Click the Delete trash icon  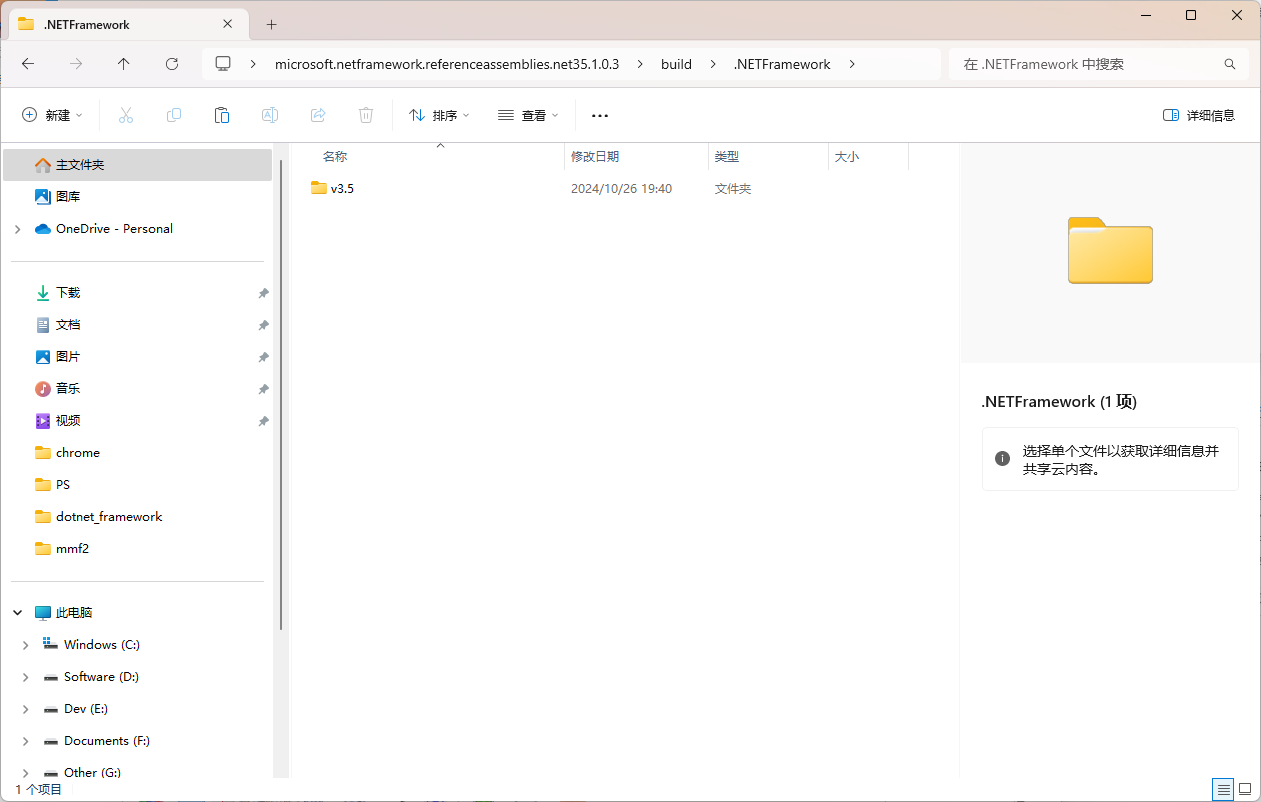[366, 115]
